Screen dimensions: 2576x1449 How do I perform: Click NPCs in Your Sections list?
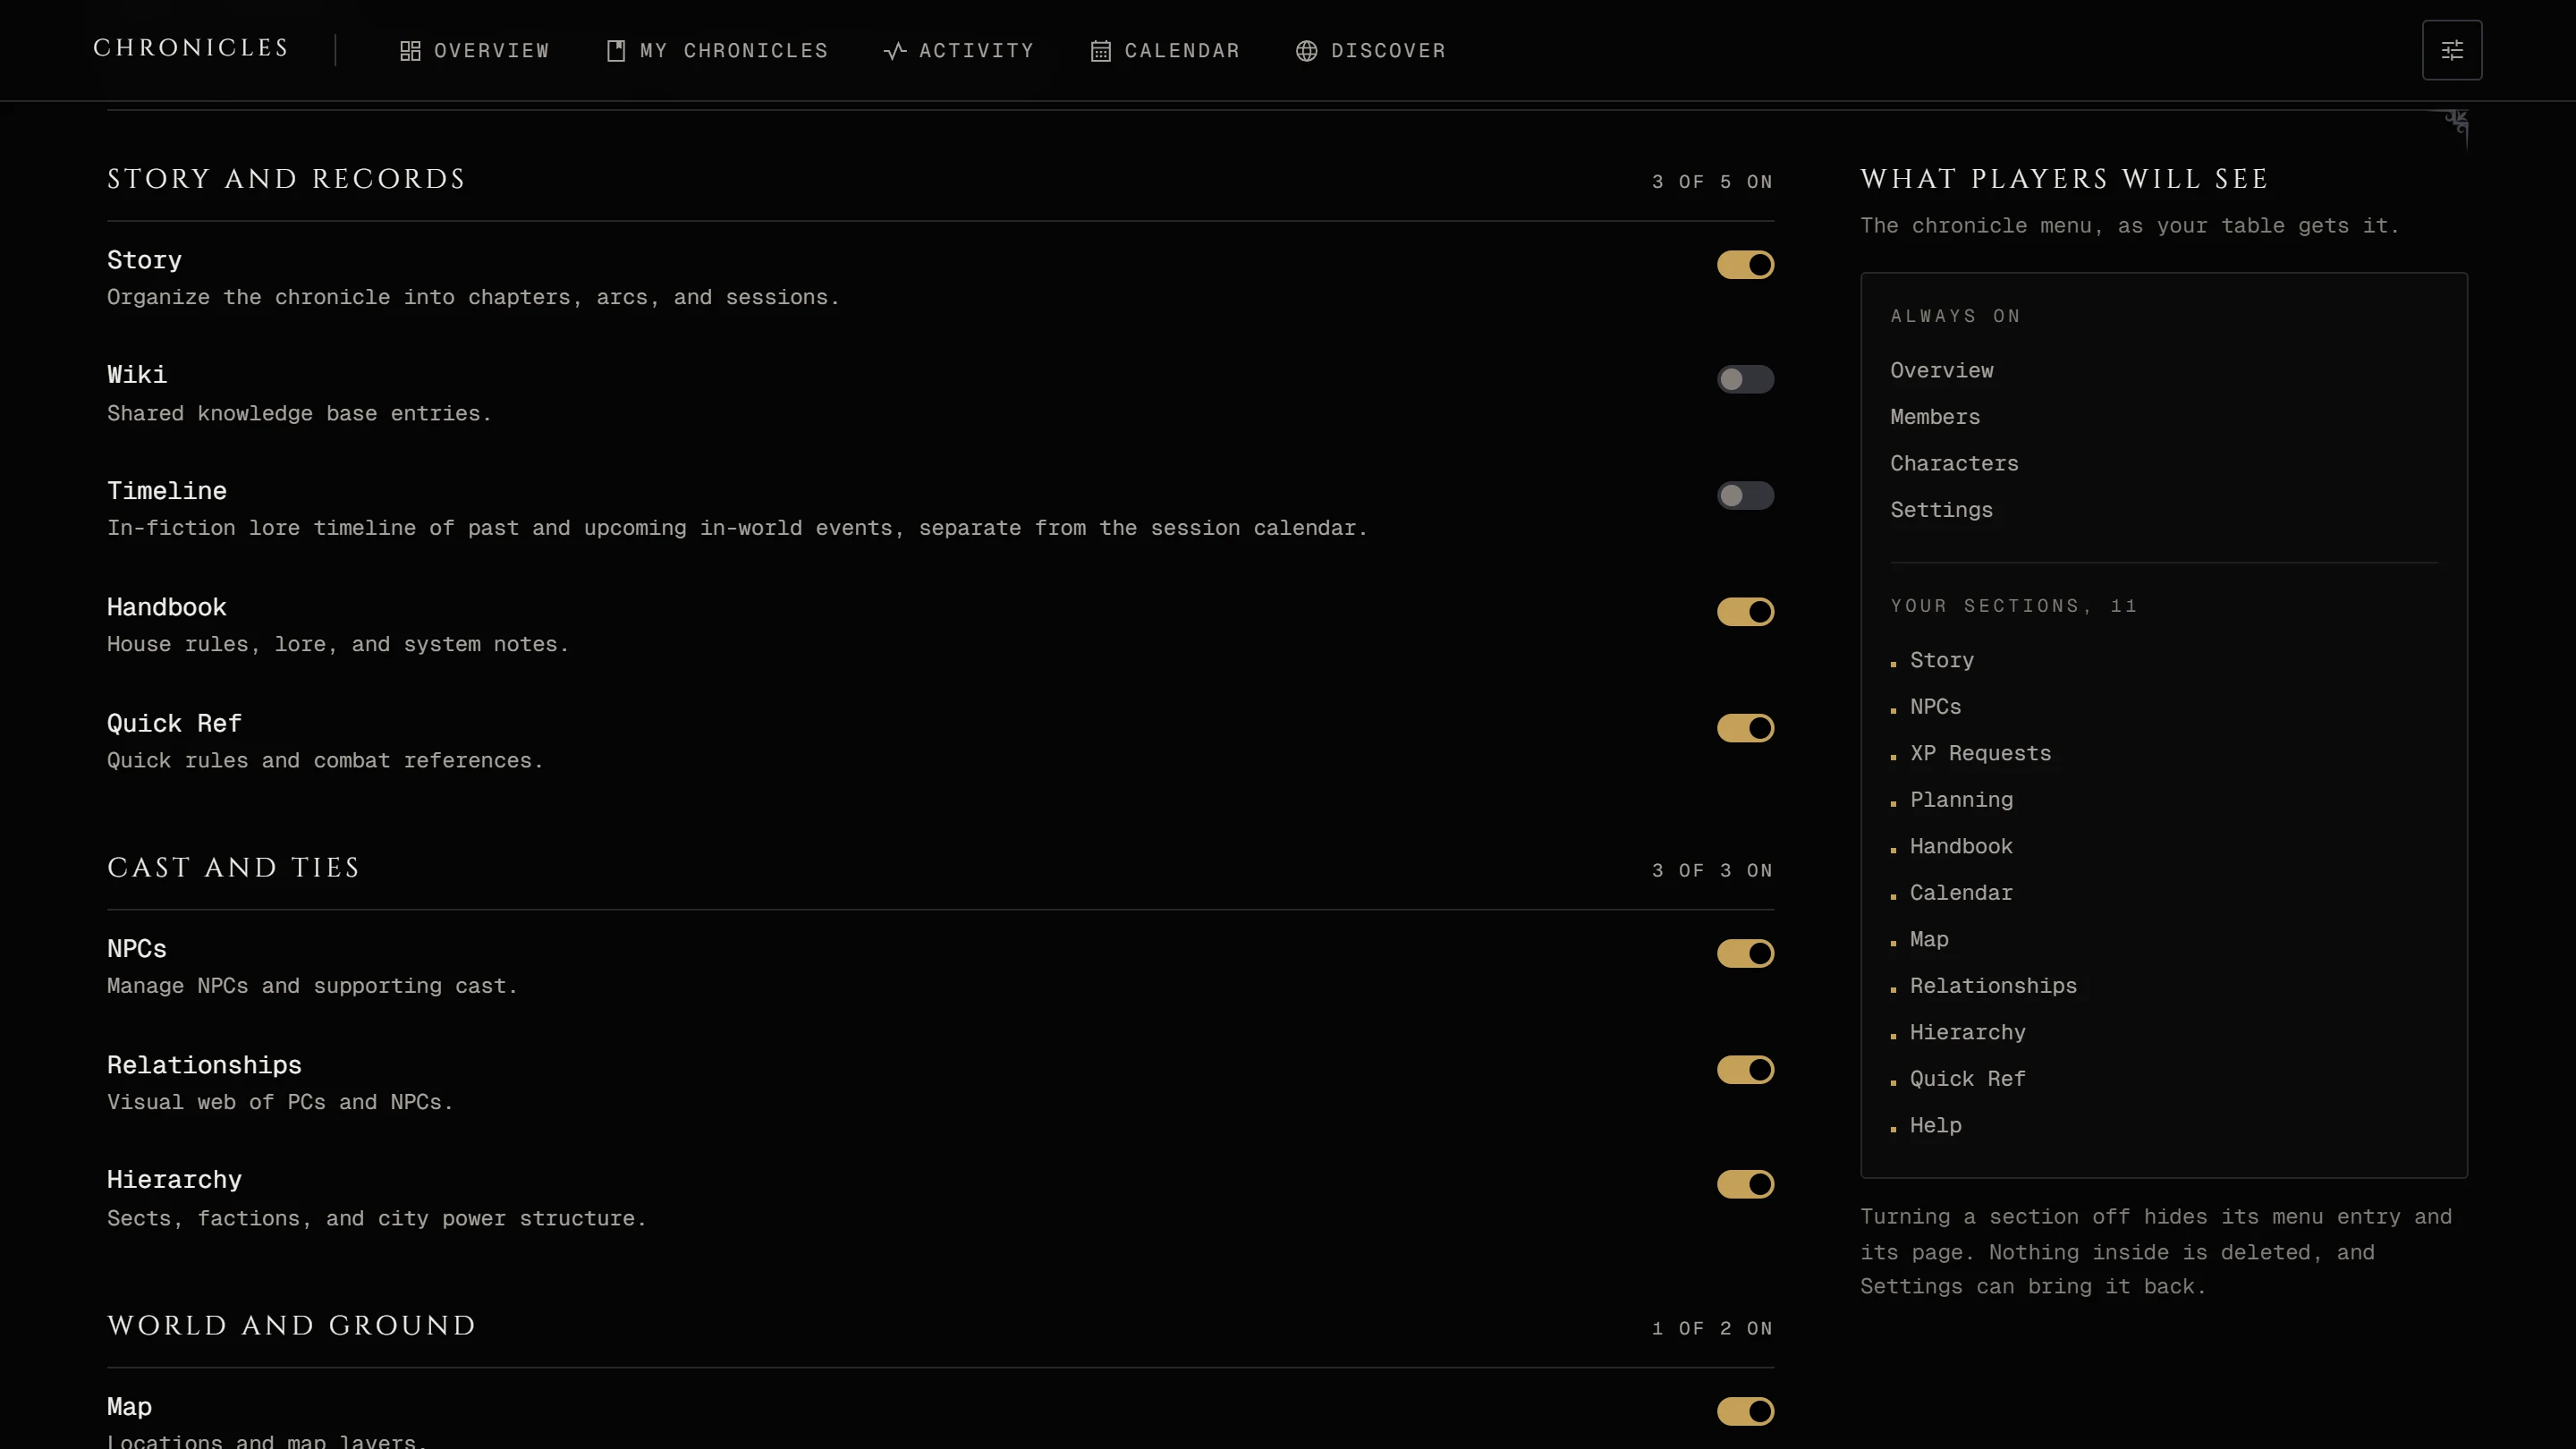[1935, 707]
